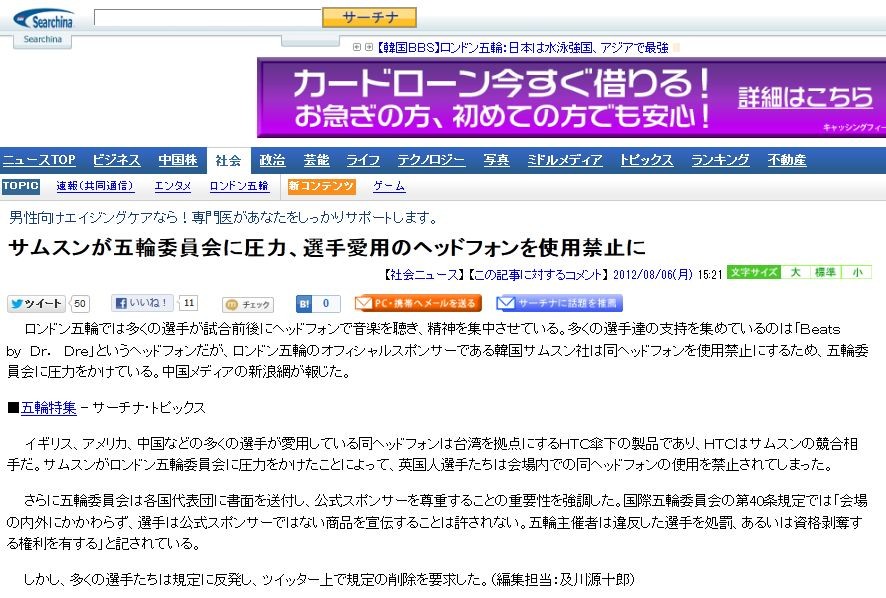
Task: Open この記事に対するコメント link
Action: point(538,275)
